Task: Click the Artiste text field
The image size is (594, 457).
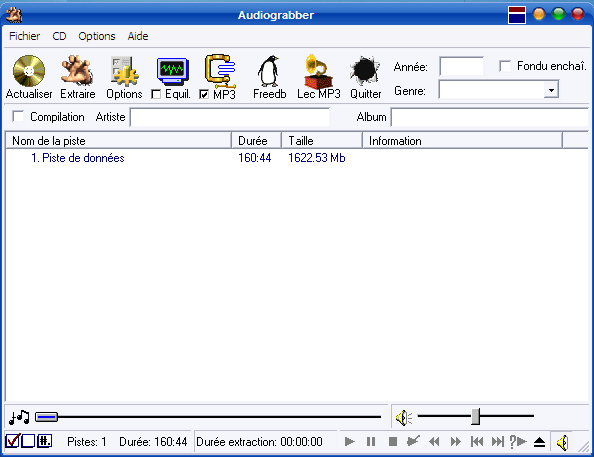Action: click(230, 117)
